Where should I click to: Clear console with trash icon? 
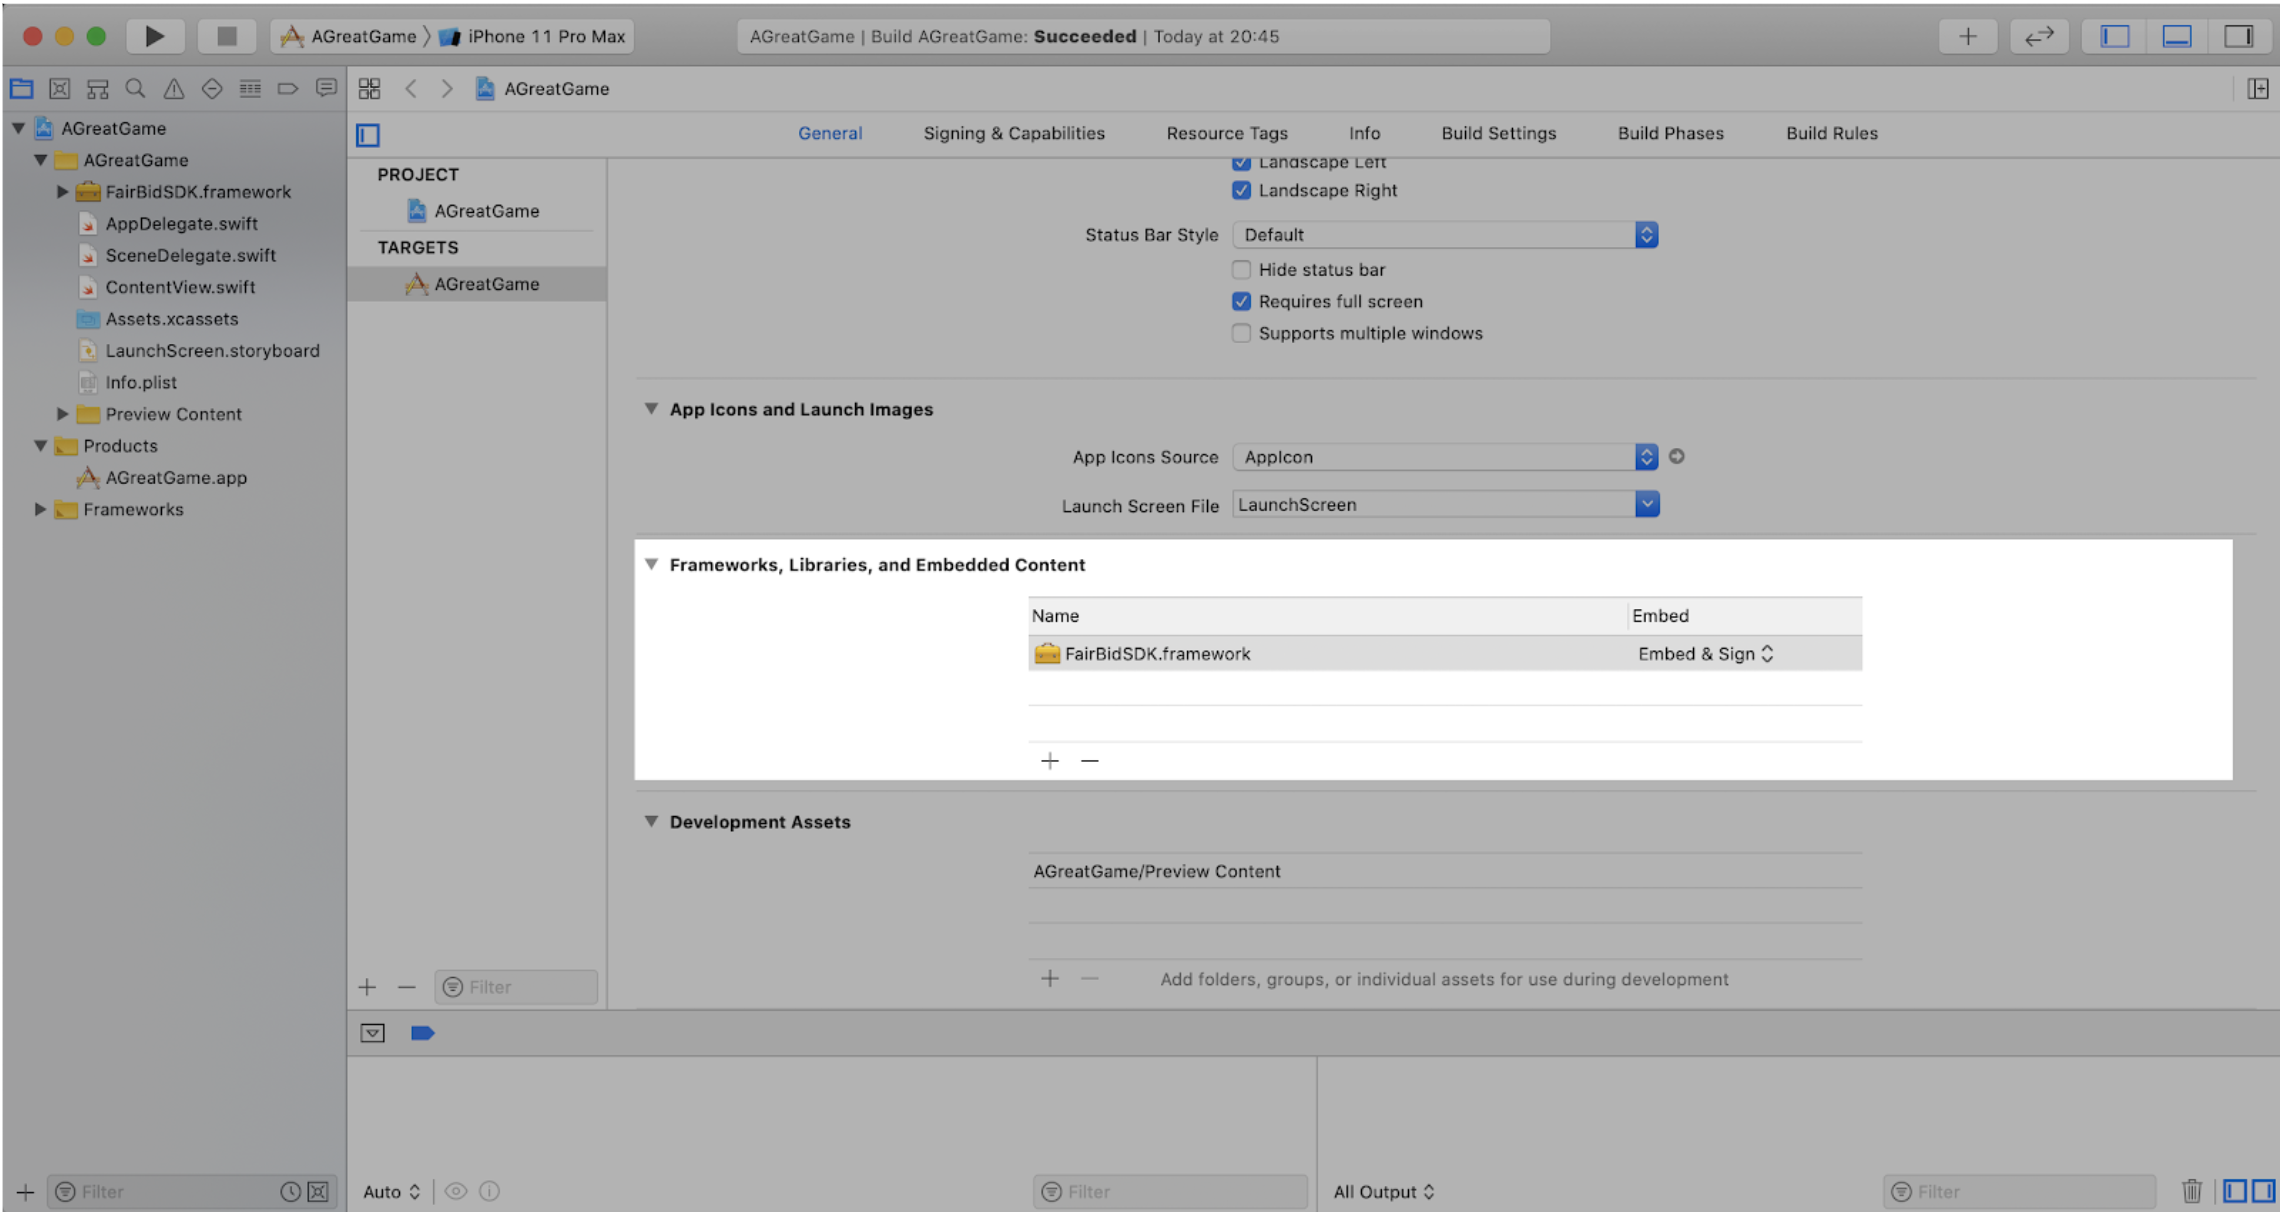(x=2192, y=1191)
